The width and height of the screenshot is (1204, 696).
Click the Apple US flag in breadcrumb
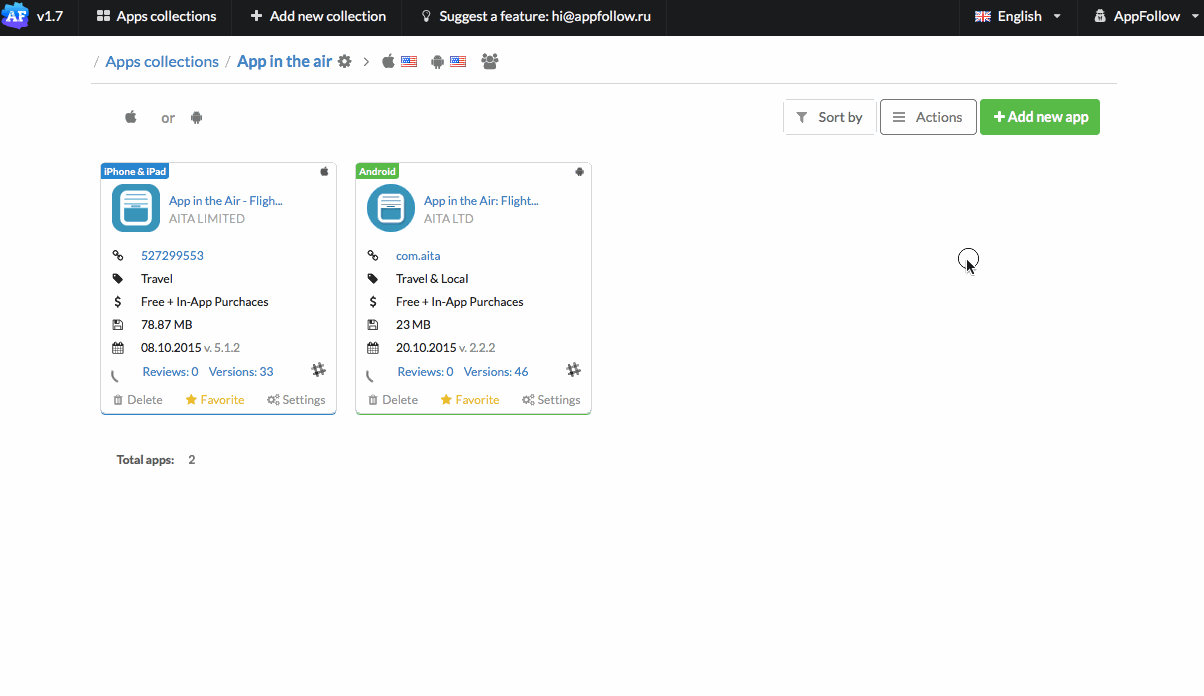pos(409,62)
